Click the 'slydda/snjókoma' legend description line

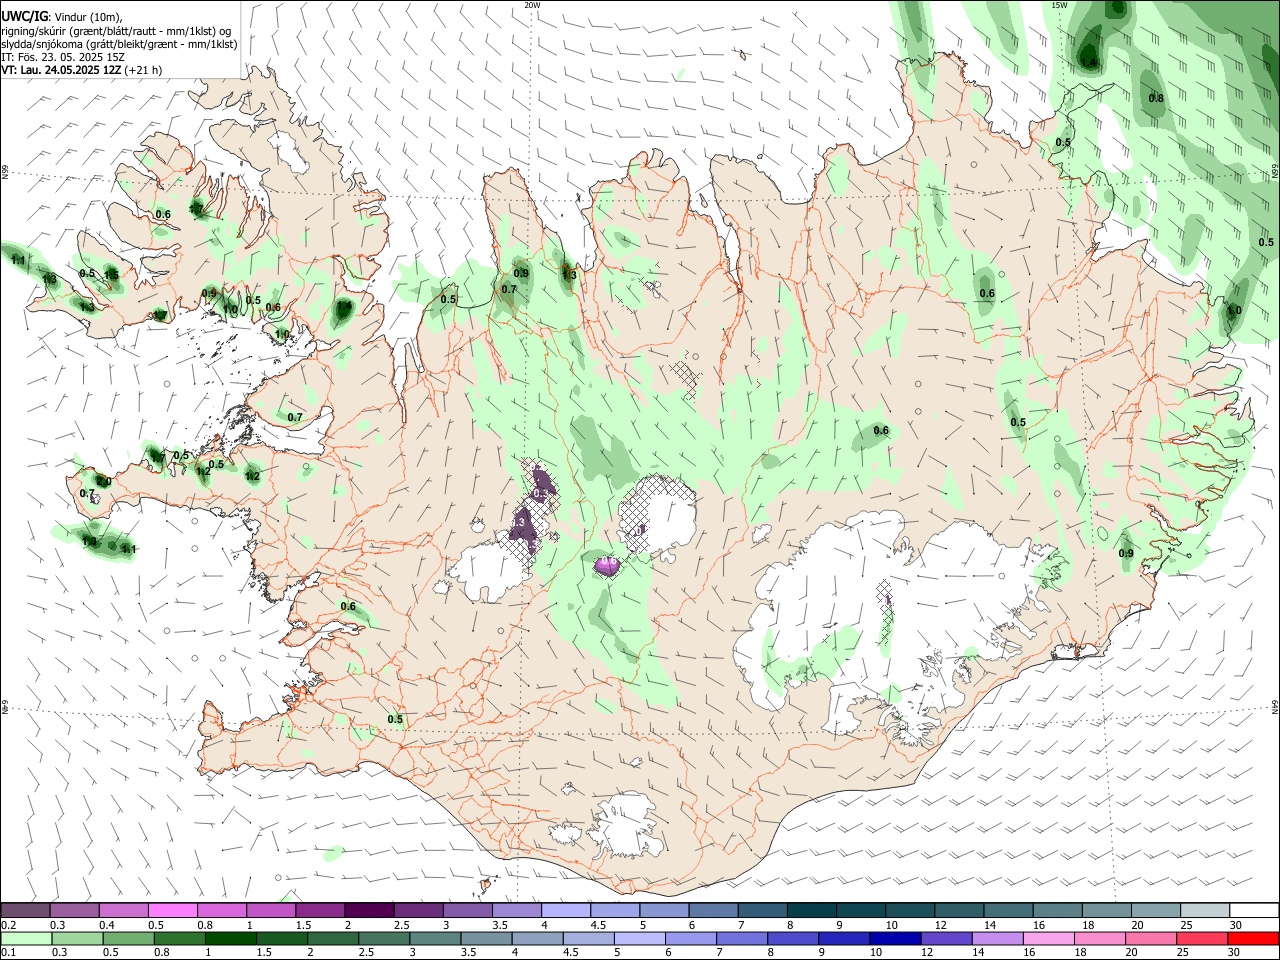[119, 44]
